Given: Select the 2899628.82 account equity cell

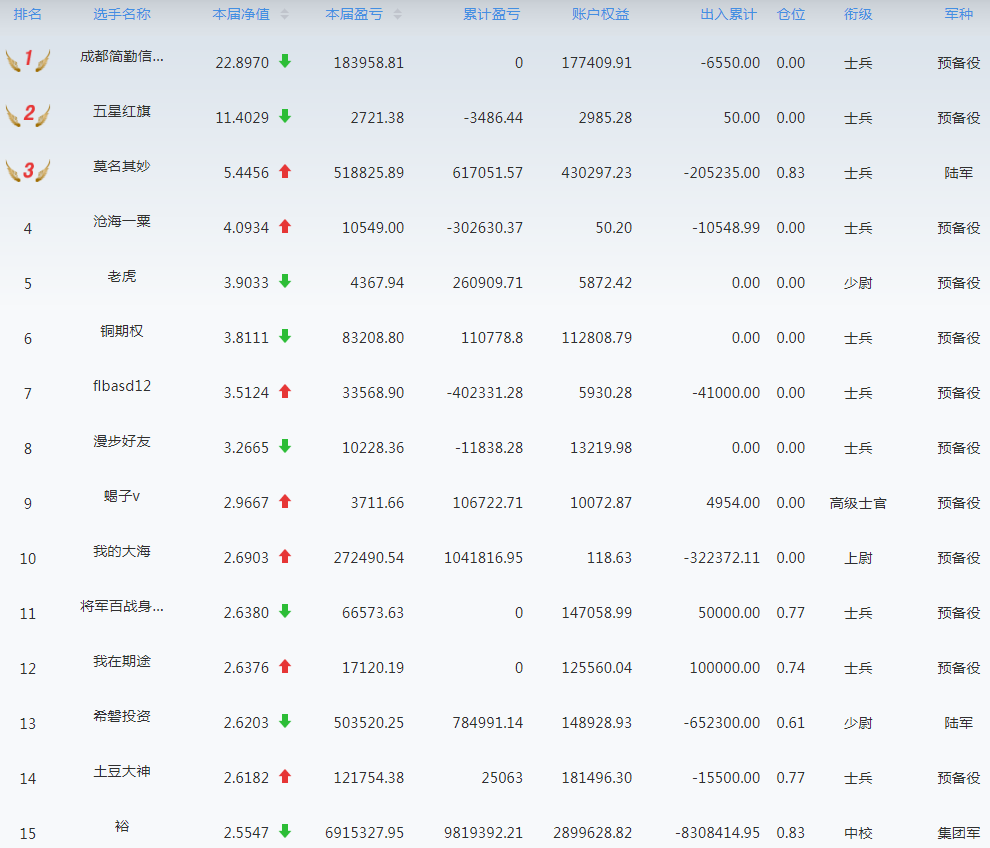Looking at the screenshot, I should (592, 833).
